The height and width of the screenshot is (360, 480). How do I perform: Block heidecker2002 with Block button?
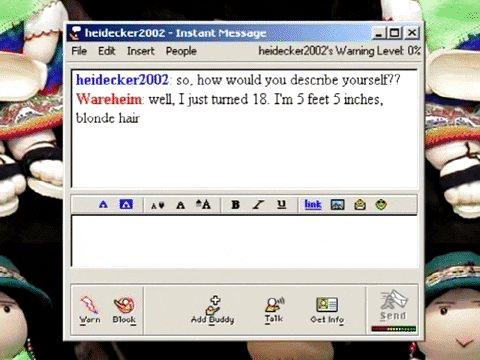124,310
